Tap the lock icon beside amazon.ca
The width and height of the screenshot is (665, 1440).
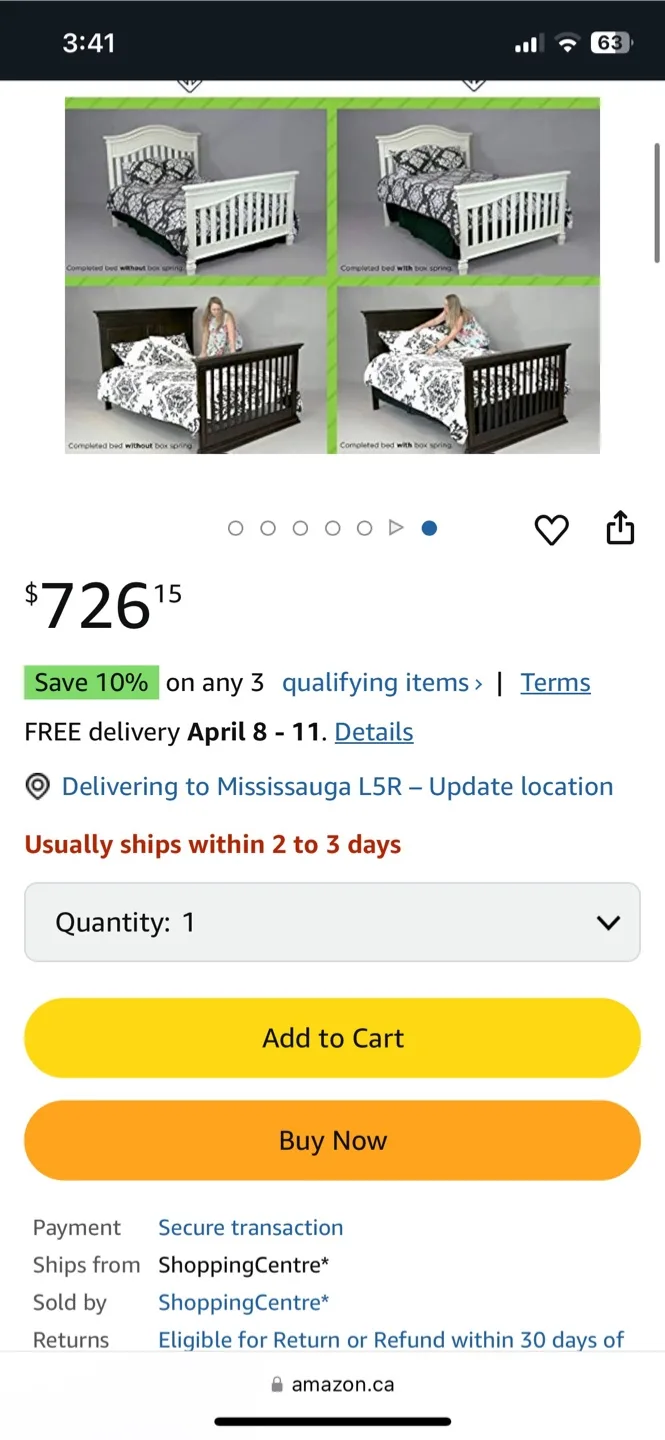click(x=277, y=1385)
